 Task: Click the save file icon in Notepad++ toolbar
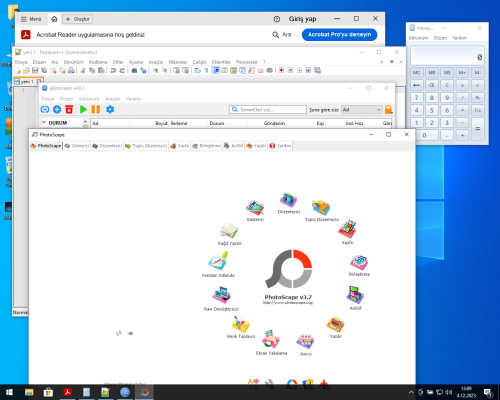35,70
